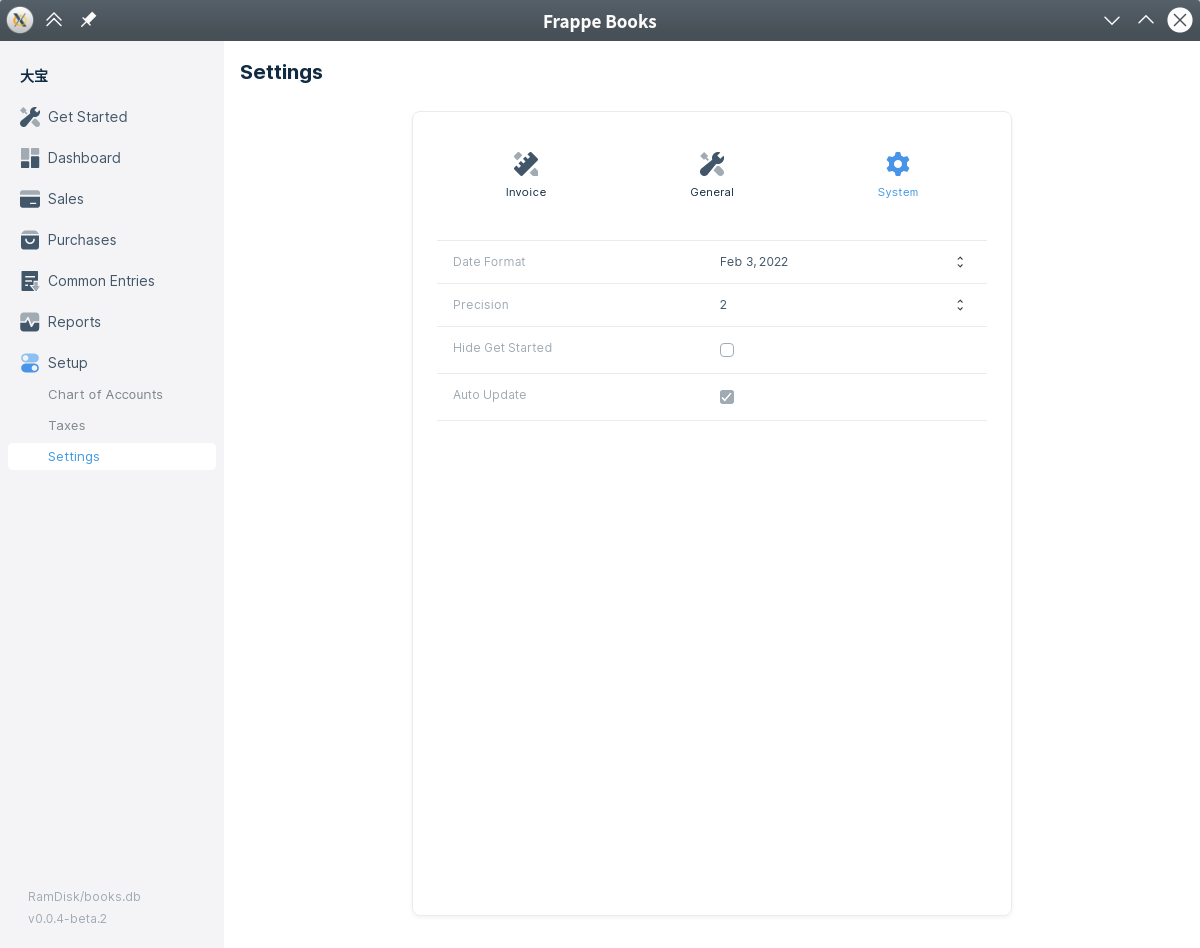Click the RamDisk/books.db file path
This screenshot has width=1200, height=948.
84,897
